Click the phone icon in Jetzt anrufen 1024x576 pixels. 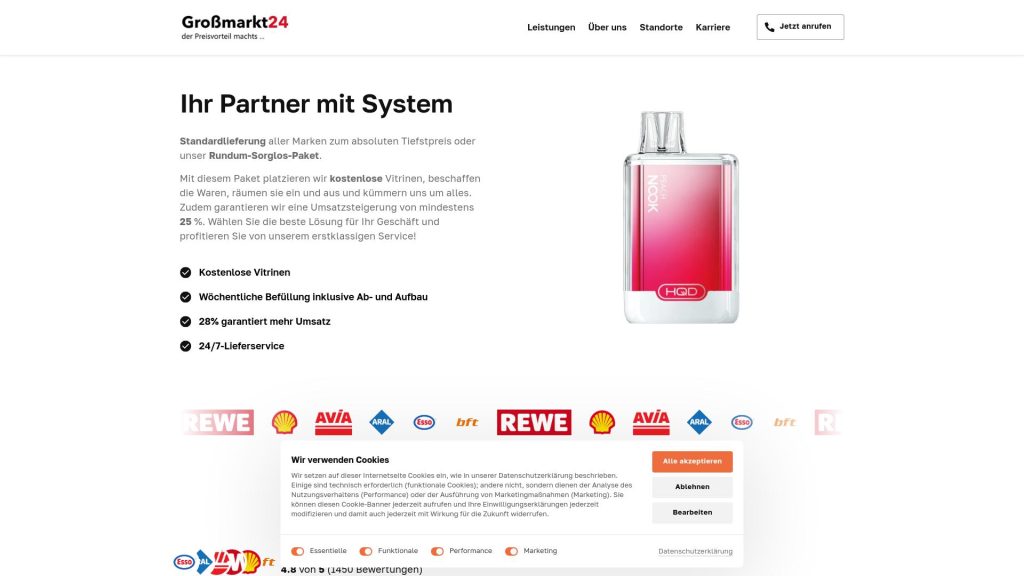[x=769, y=27]
